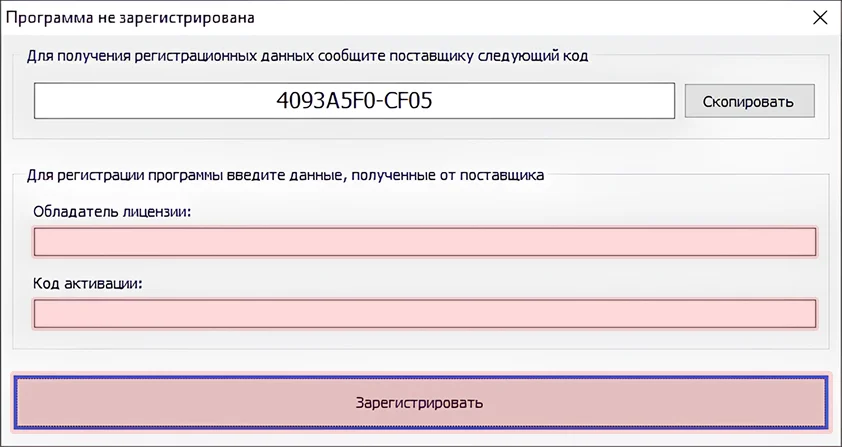This screenshot has height=447, width=842.
Task: Close the registration dialog window
Action: 818,18
